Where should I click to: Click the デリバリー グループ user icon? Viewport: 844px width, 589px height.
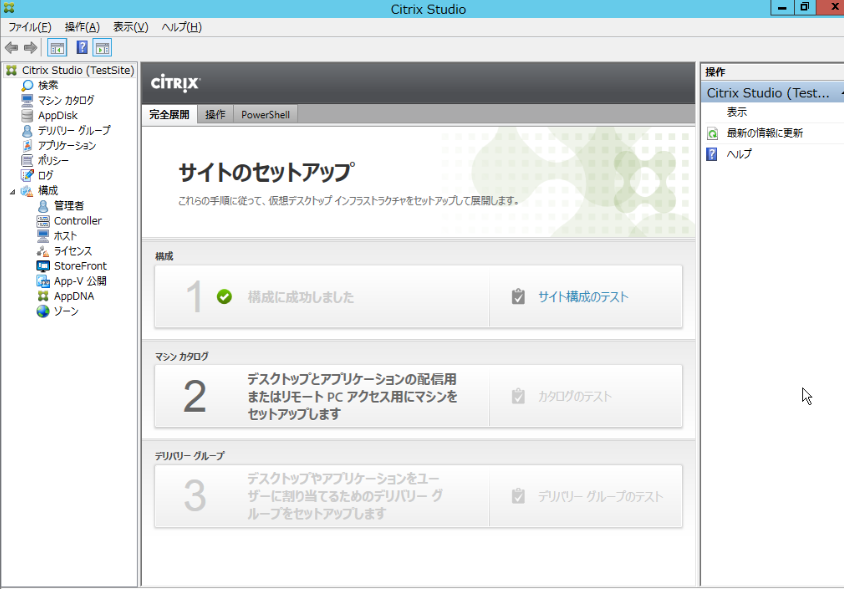coord(27,130)
